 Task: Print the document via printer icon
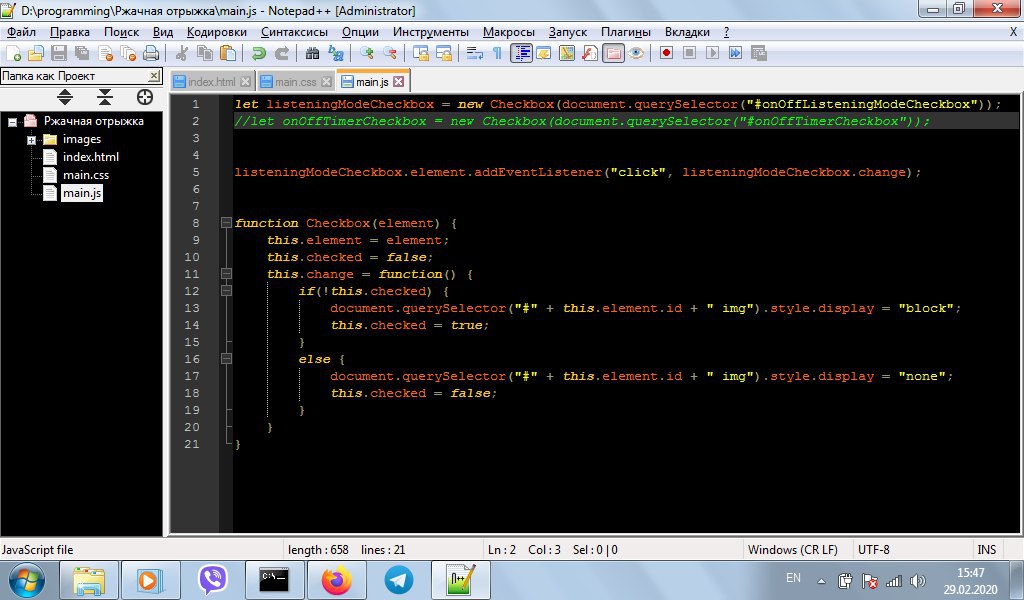pyautogui.click(x=151, y=54)
